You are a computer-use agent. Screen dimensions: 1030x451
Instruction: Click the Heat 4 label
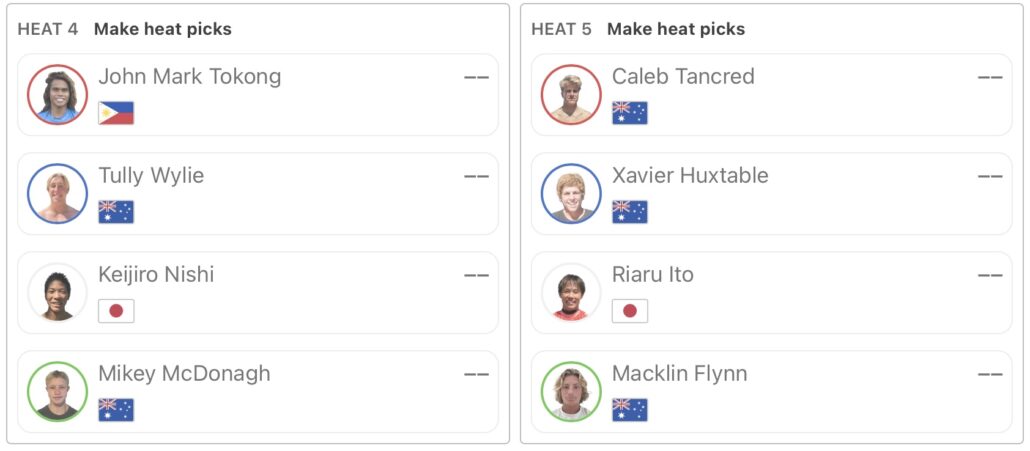(48, 29)
